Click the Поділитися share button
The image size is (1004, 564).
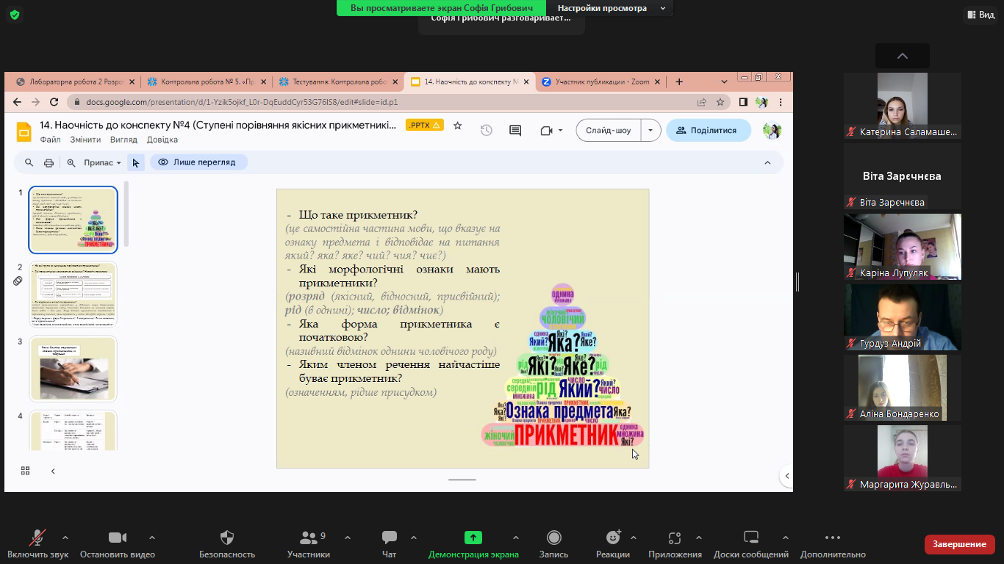tap(707, 130)
